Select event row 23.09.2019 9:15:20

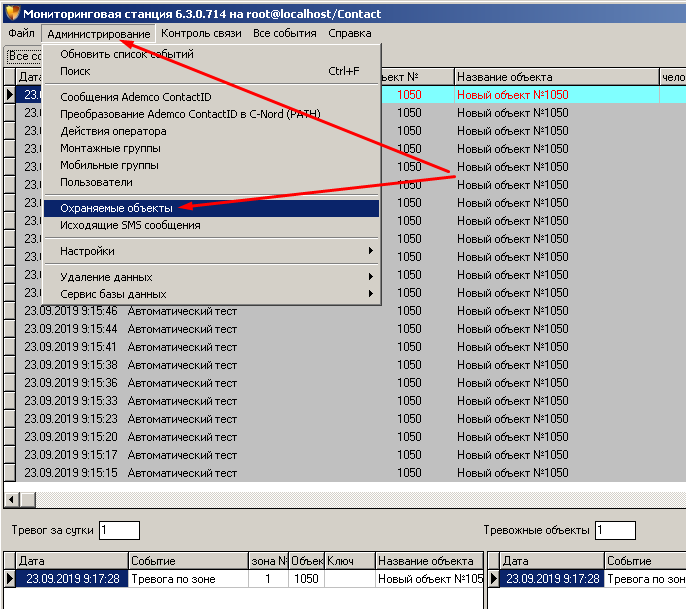tap(351, 437)
